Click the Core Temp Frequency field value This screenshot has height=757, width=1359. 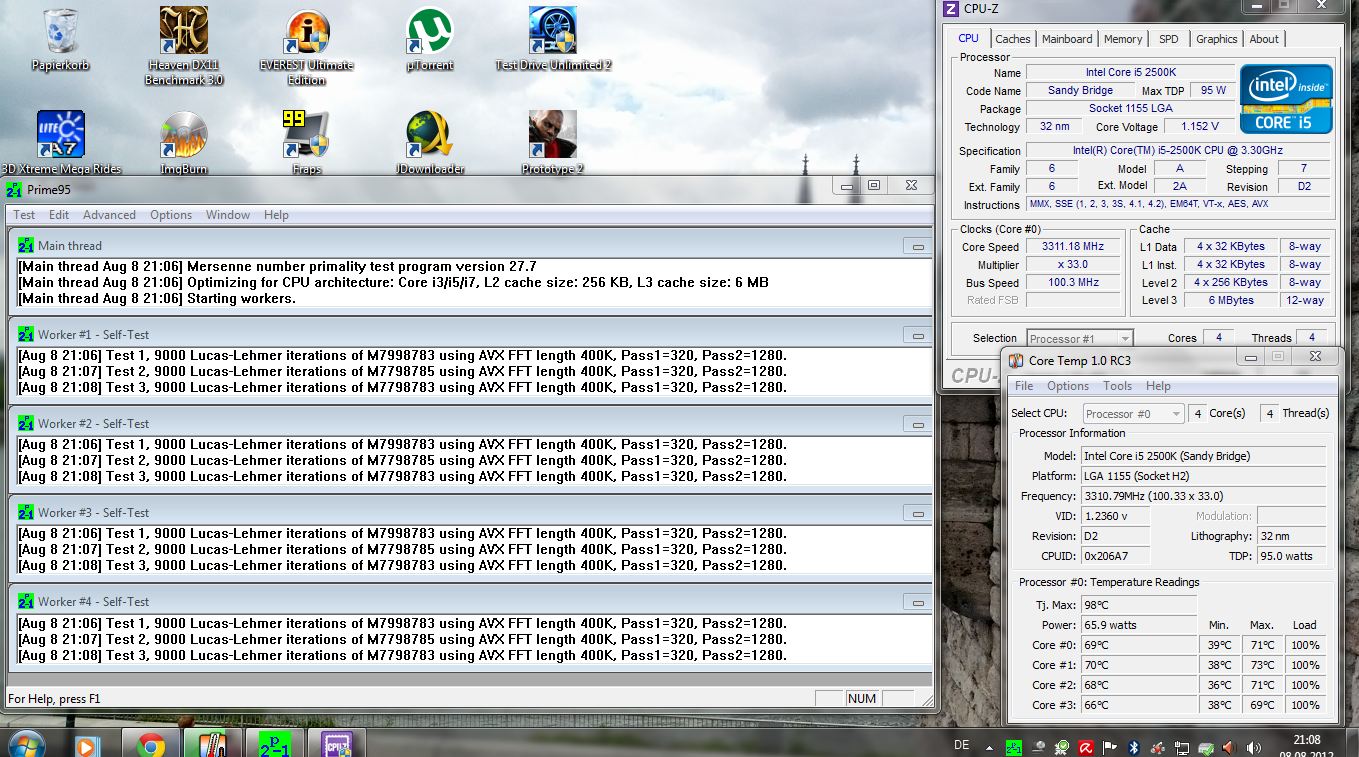[x=1204, y=496]
